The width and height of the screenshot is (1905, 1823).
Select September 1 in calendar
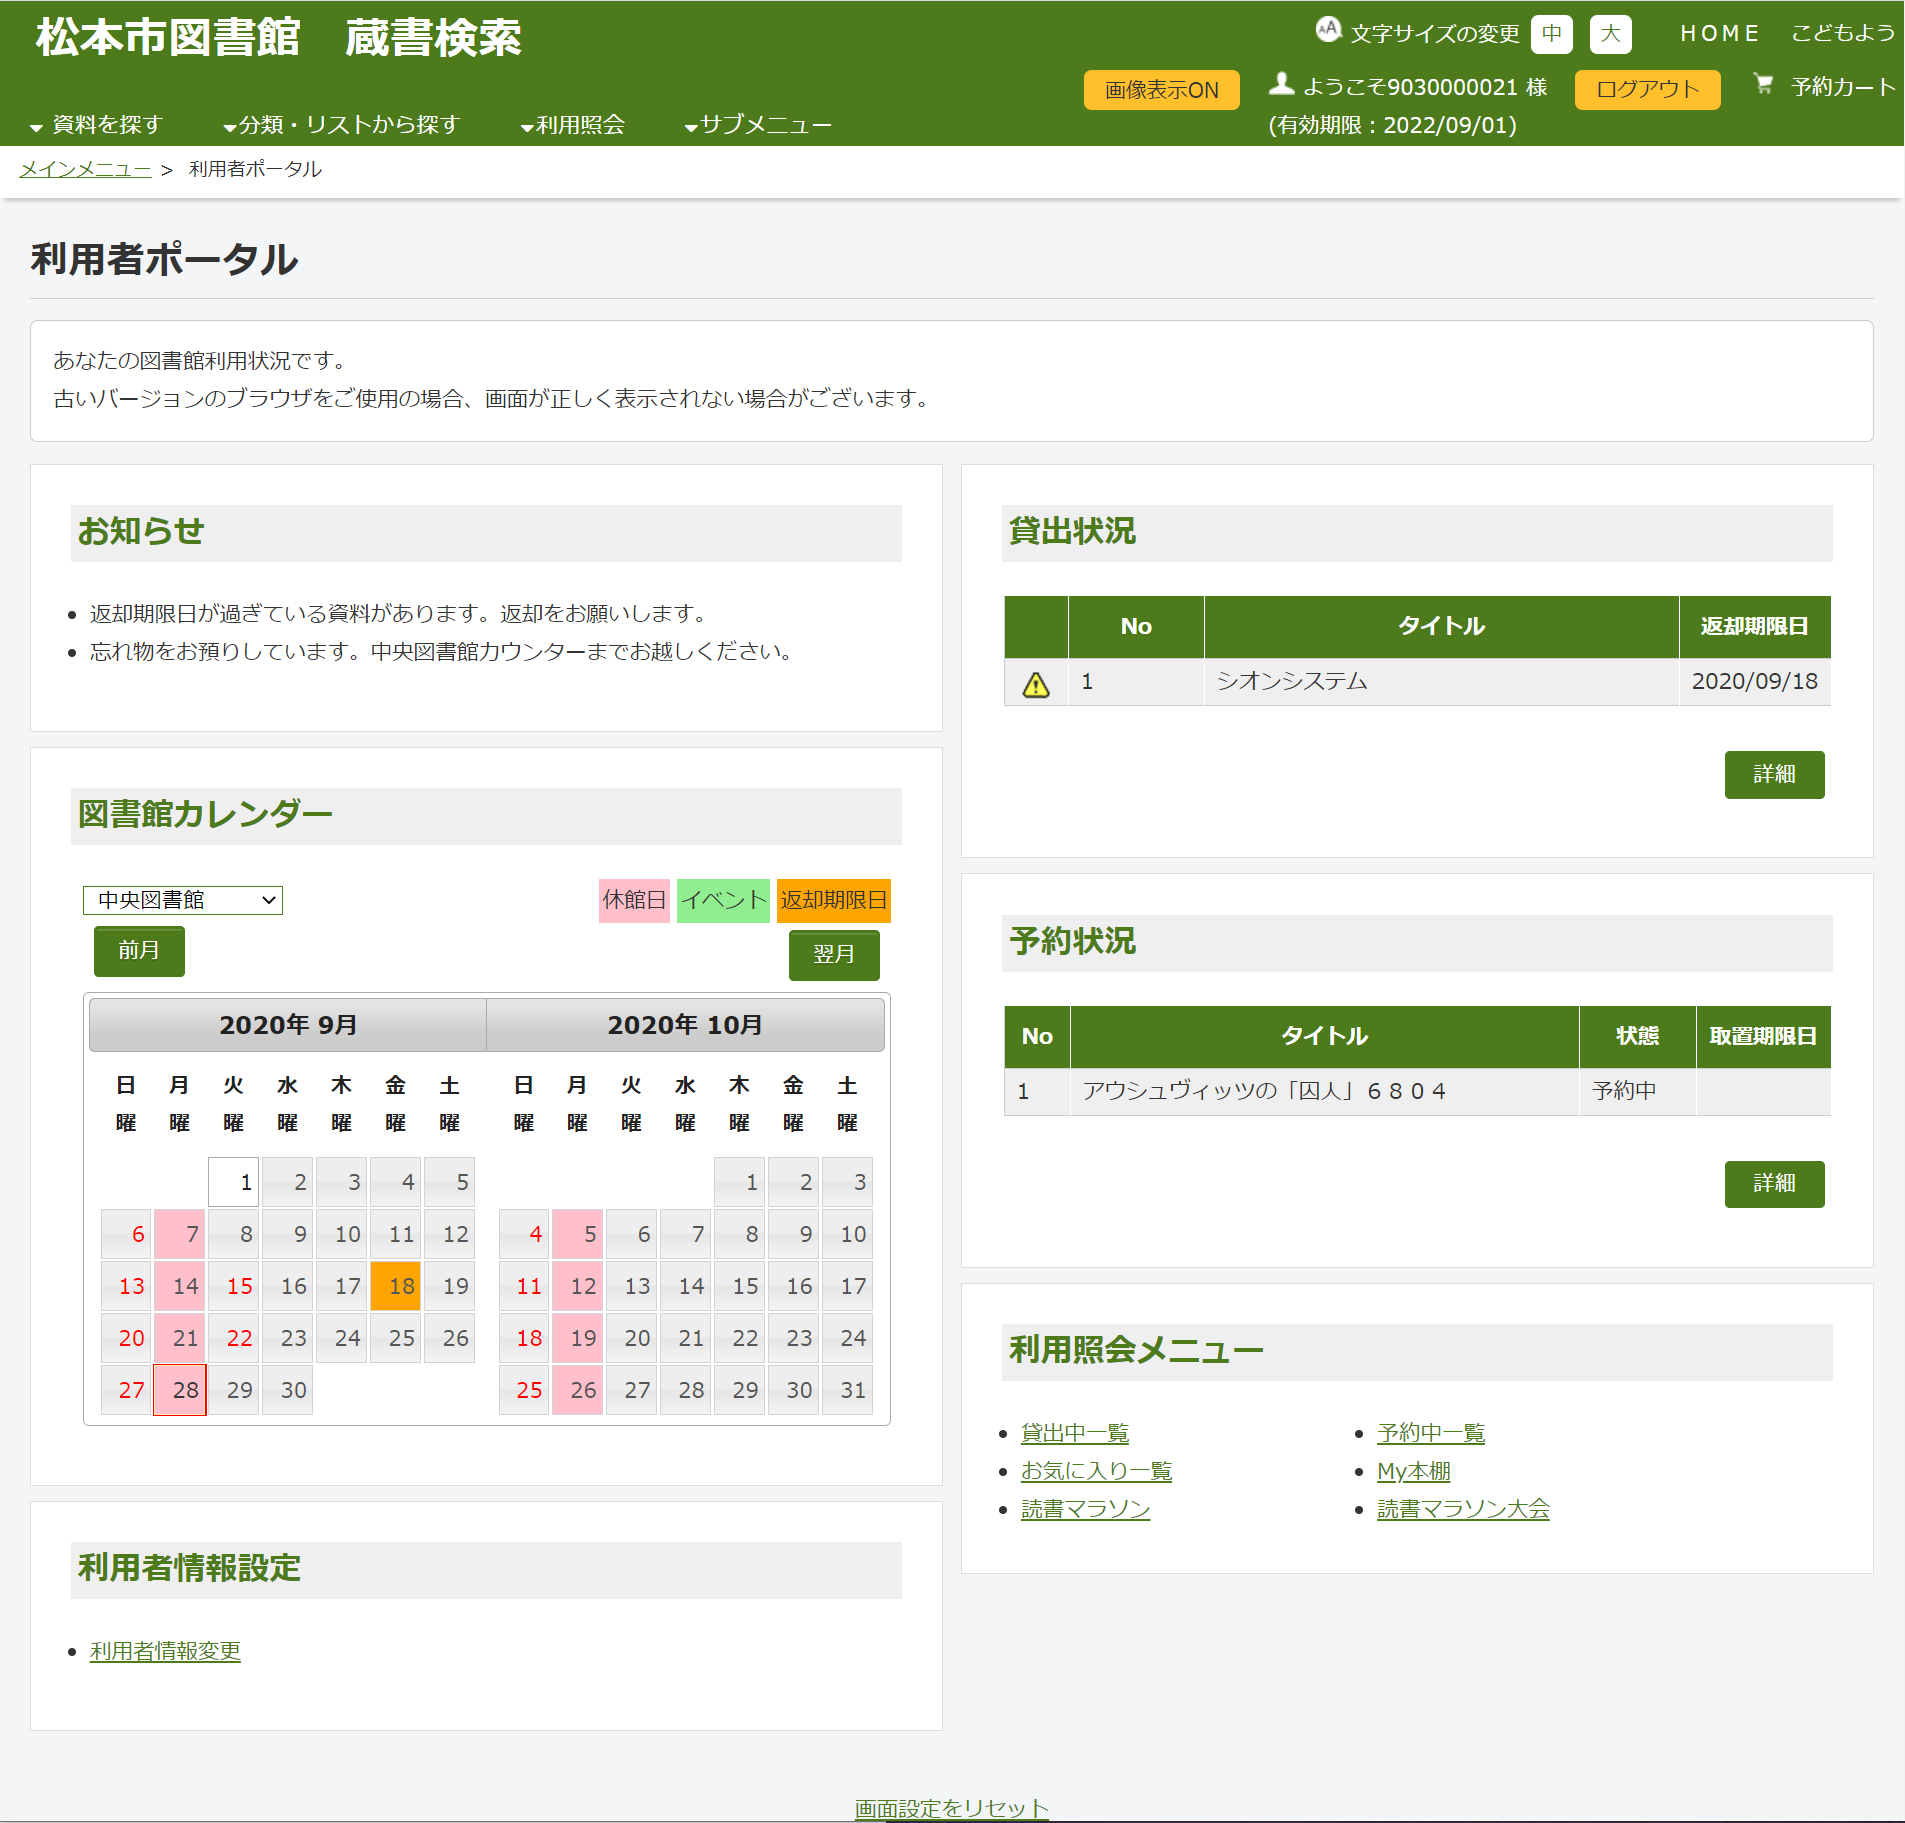[x=234, y=1182]
